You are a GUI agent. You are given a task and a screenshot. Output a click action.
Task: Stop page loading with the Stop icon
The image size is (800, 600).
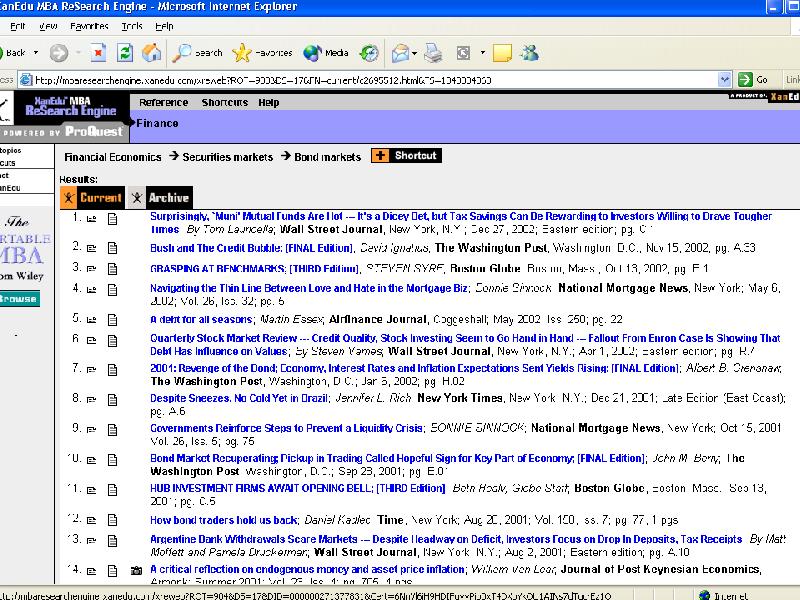point(98,53)
